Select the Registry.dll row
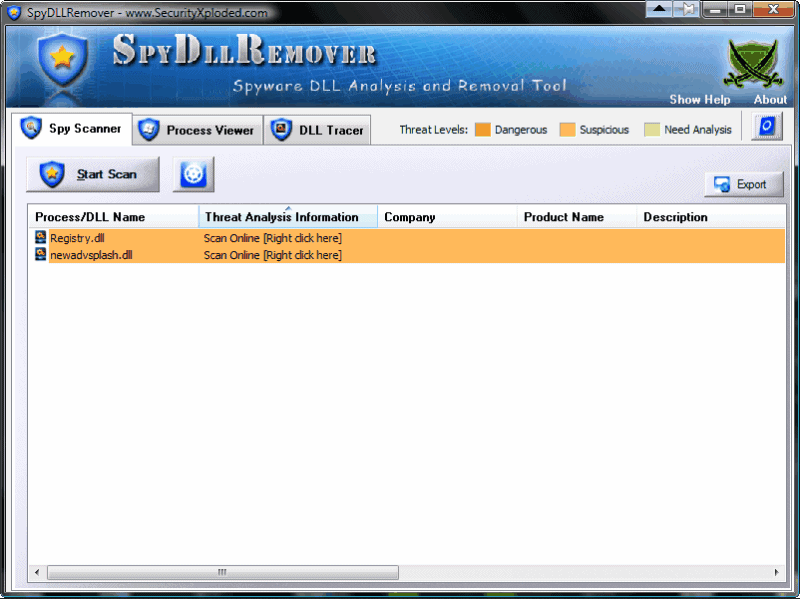The image size is (800, 599). pos(407,238)
